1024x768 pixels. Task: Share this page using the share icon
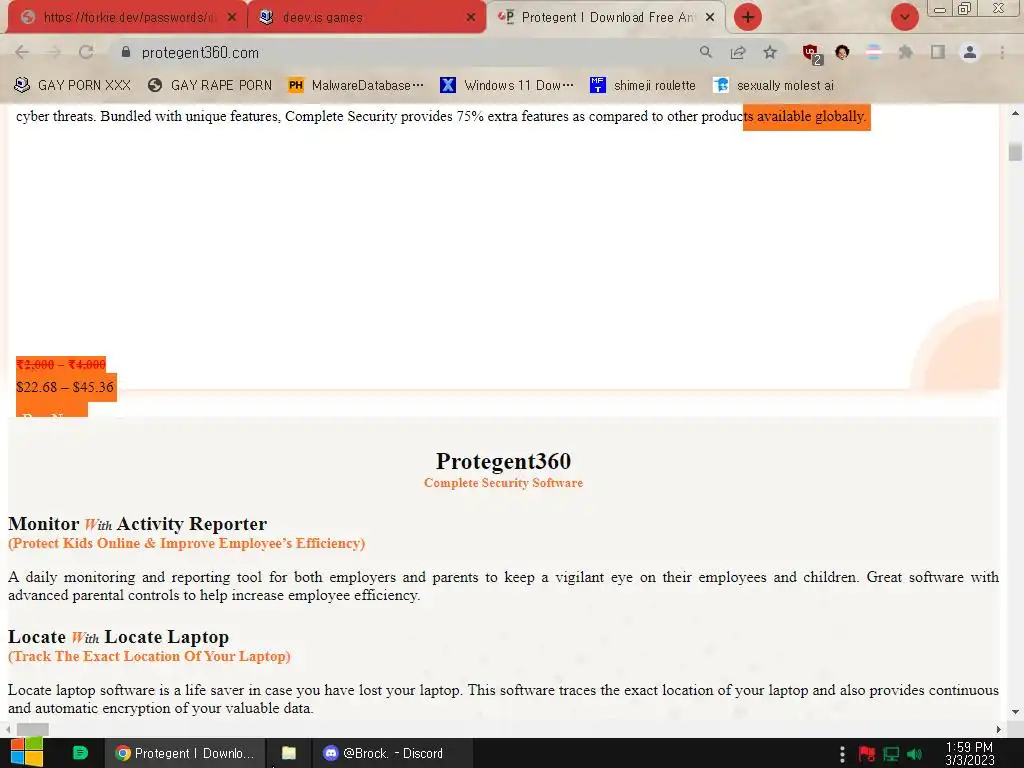click(x=738, y=52)
